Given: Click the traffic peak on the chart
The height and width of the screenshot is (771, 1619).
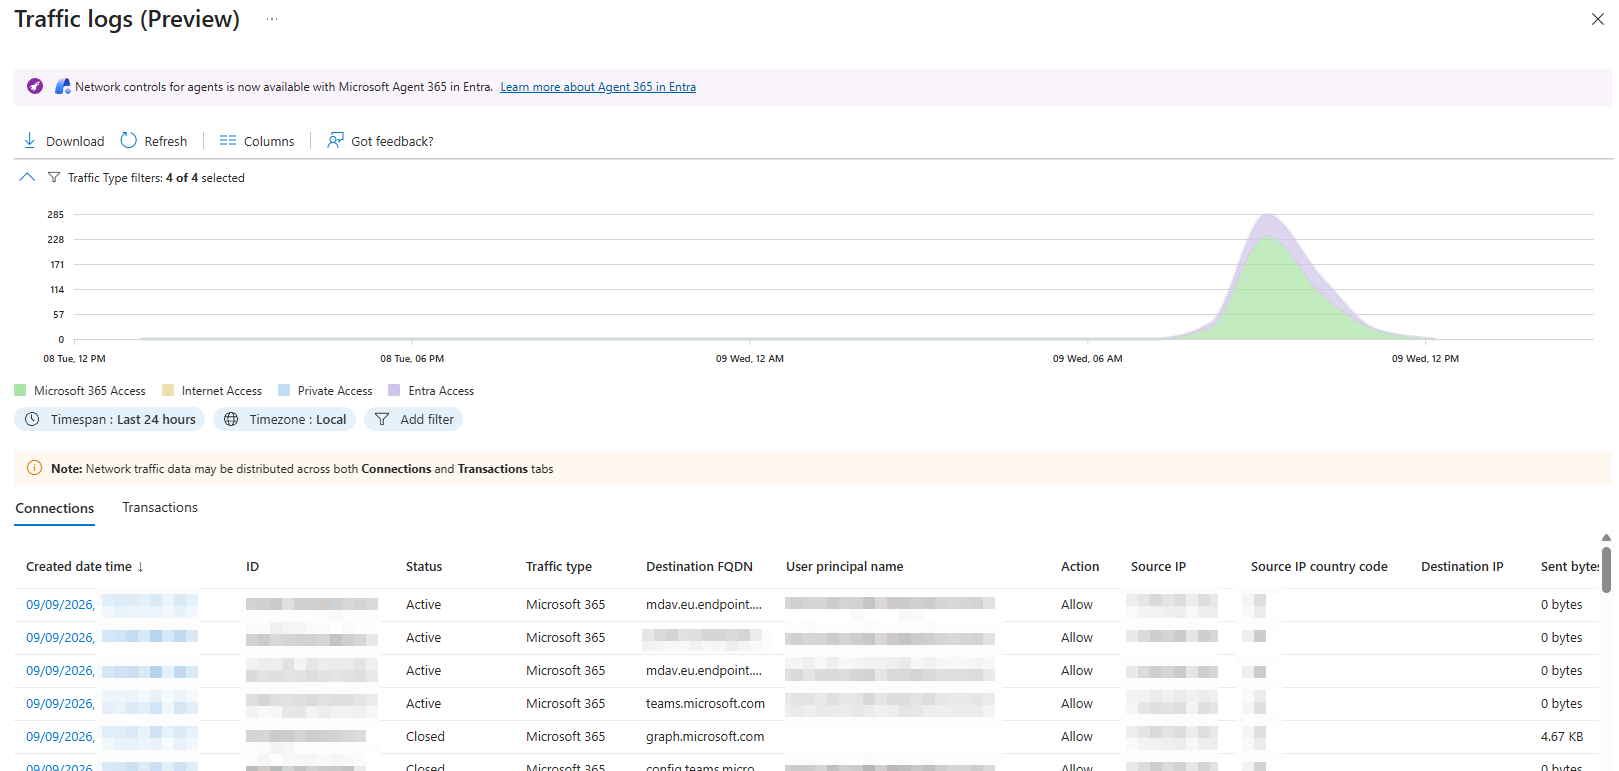Looking at the screenshot, I should [x=1268, y=216].
